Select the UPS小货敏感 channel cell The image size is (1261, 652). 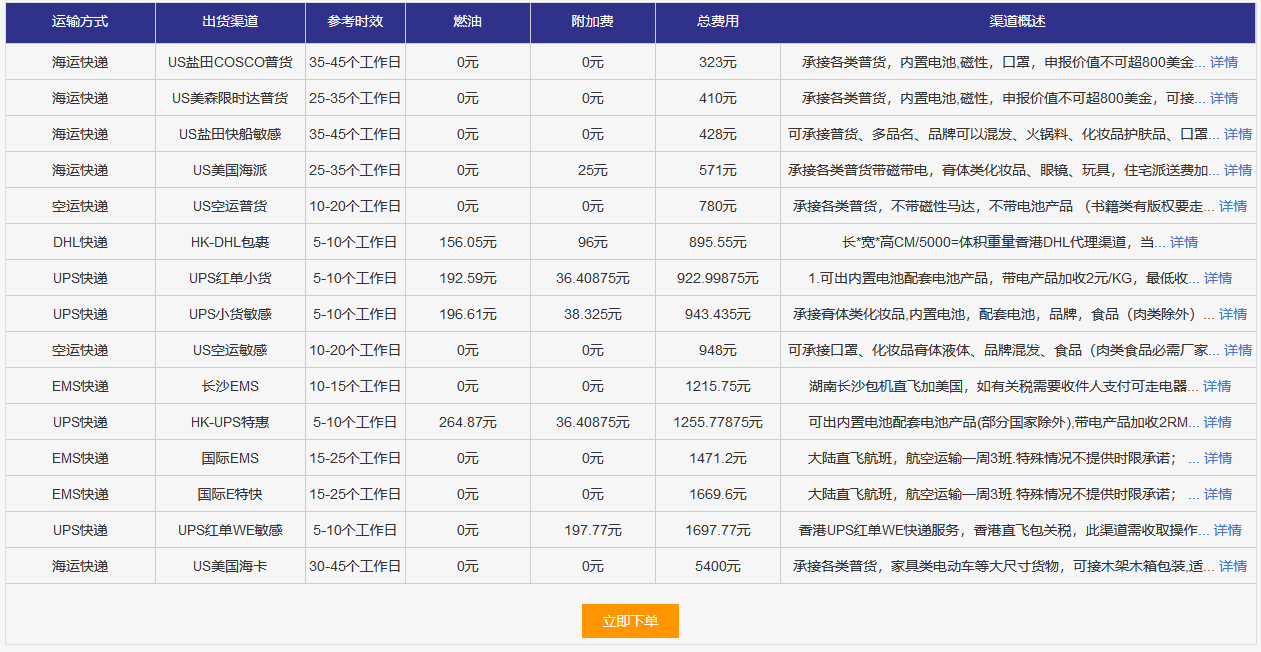(x=230, y=314)
